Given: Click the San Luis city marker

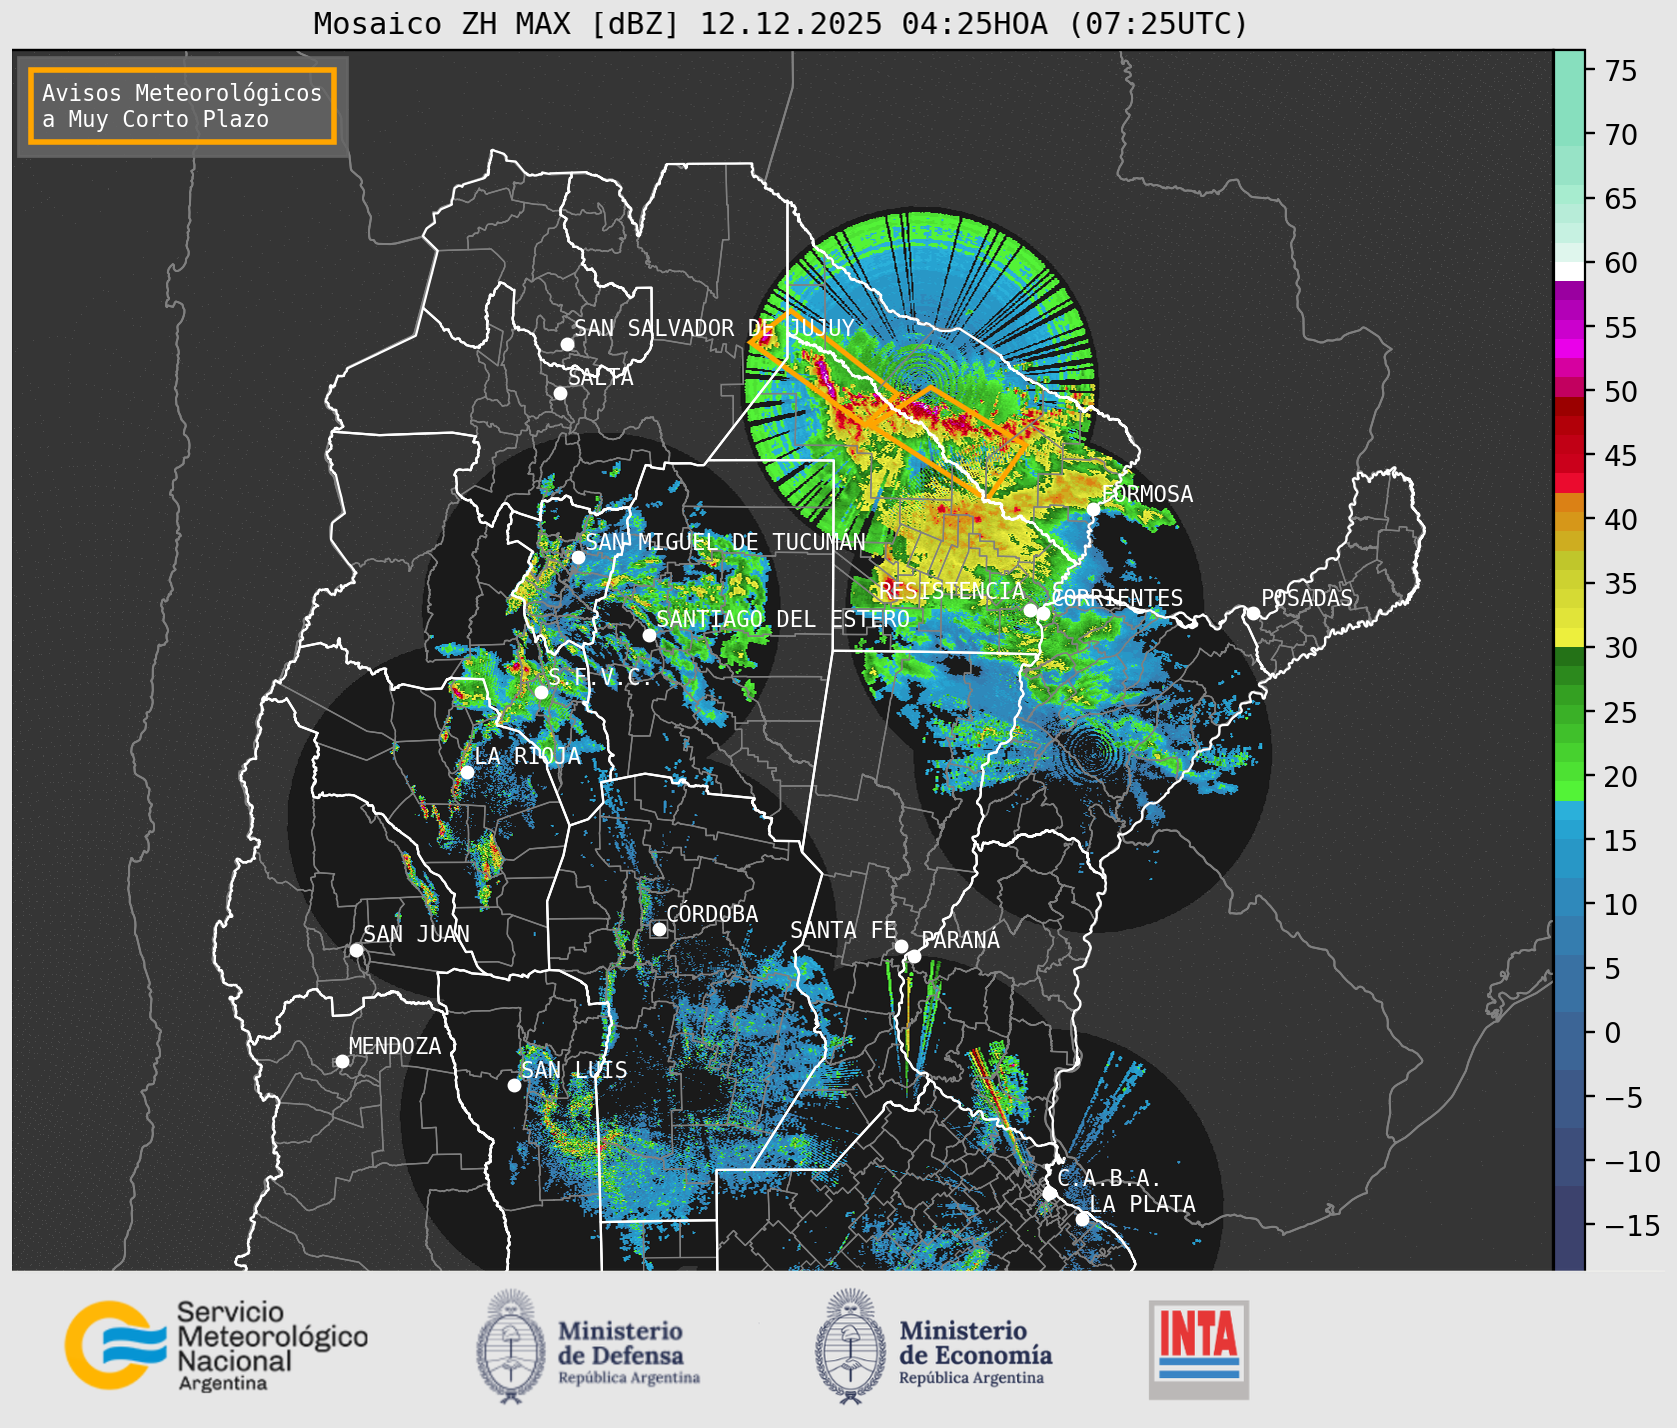Looking at the screenshot, I should click(514, 1085).
